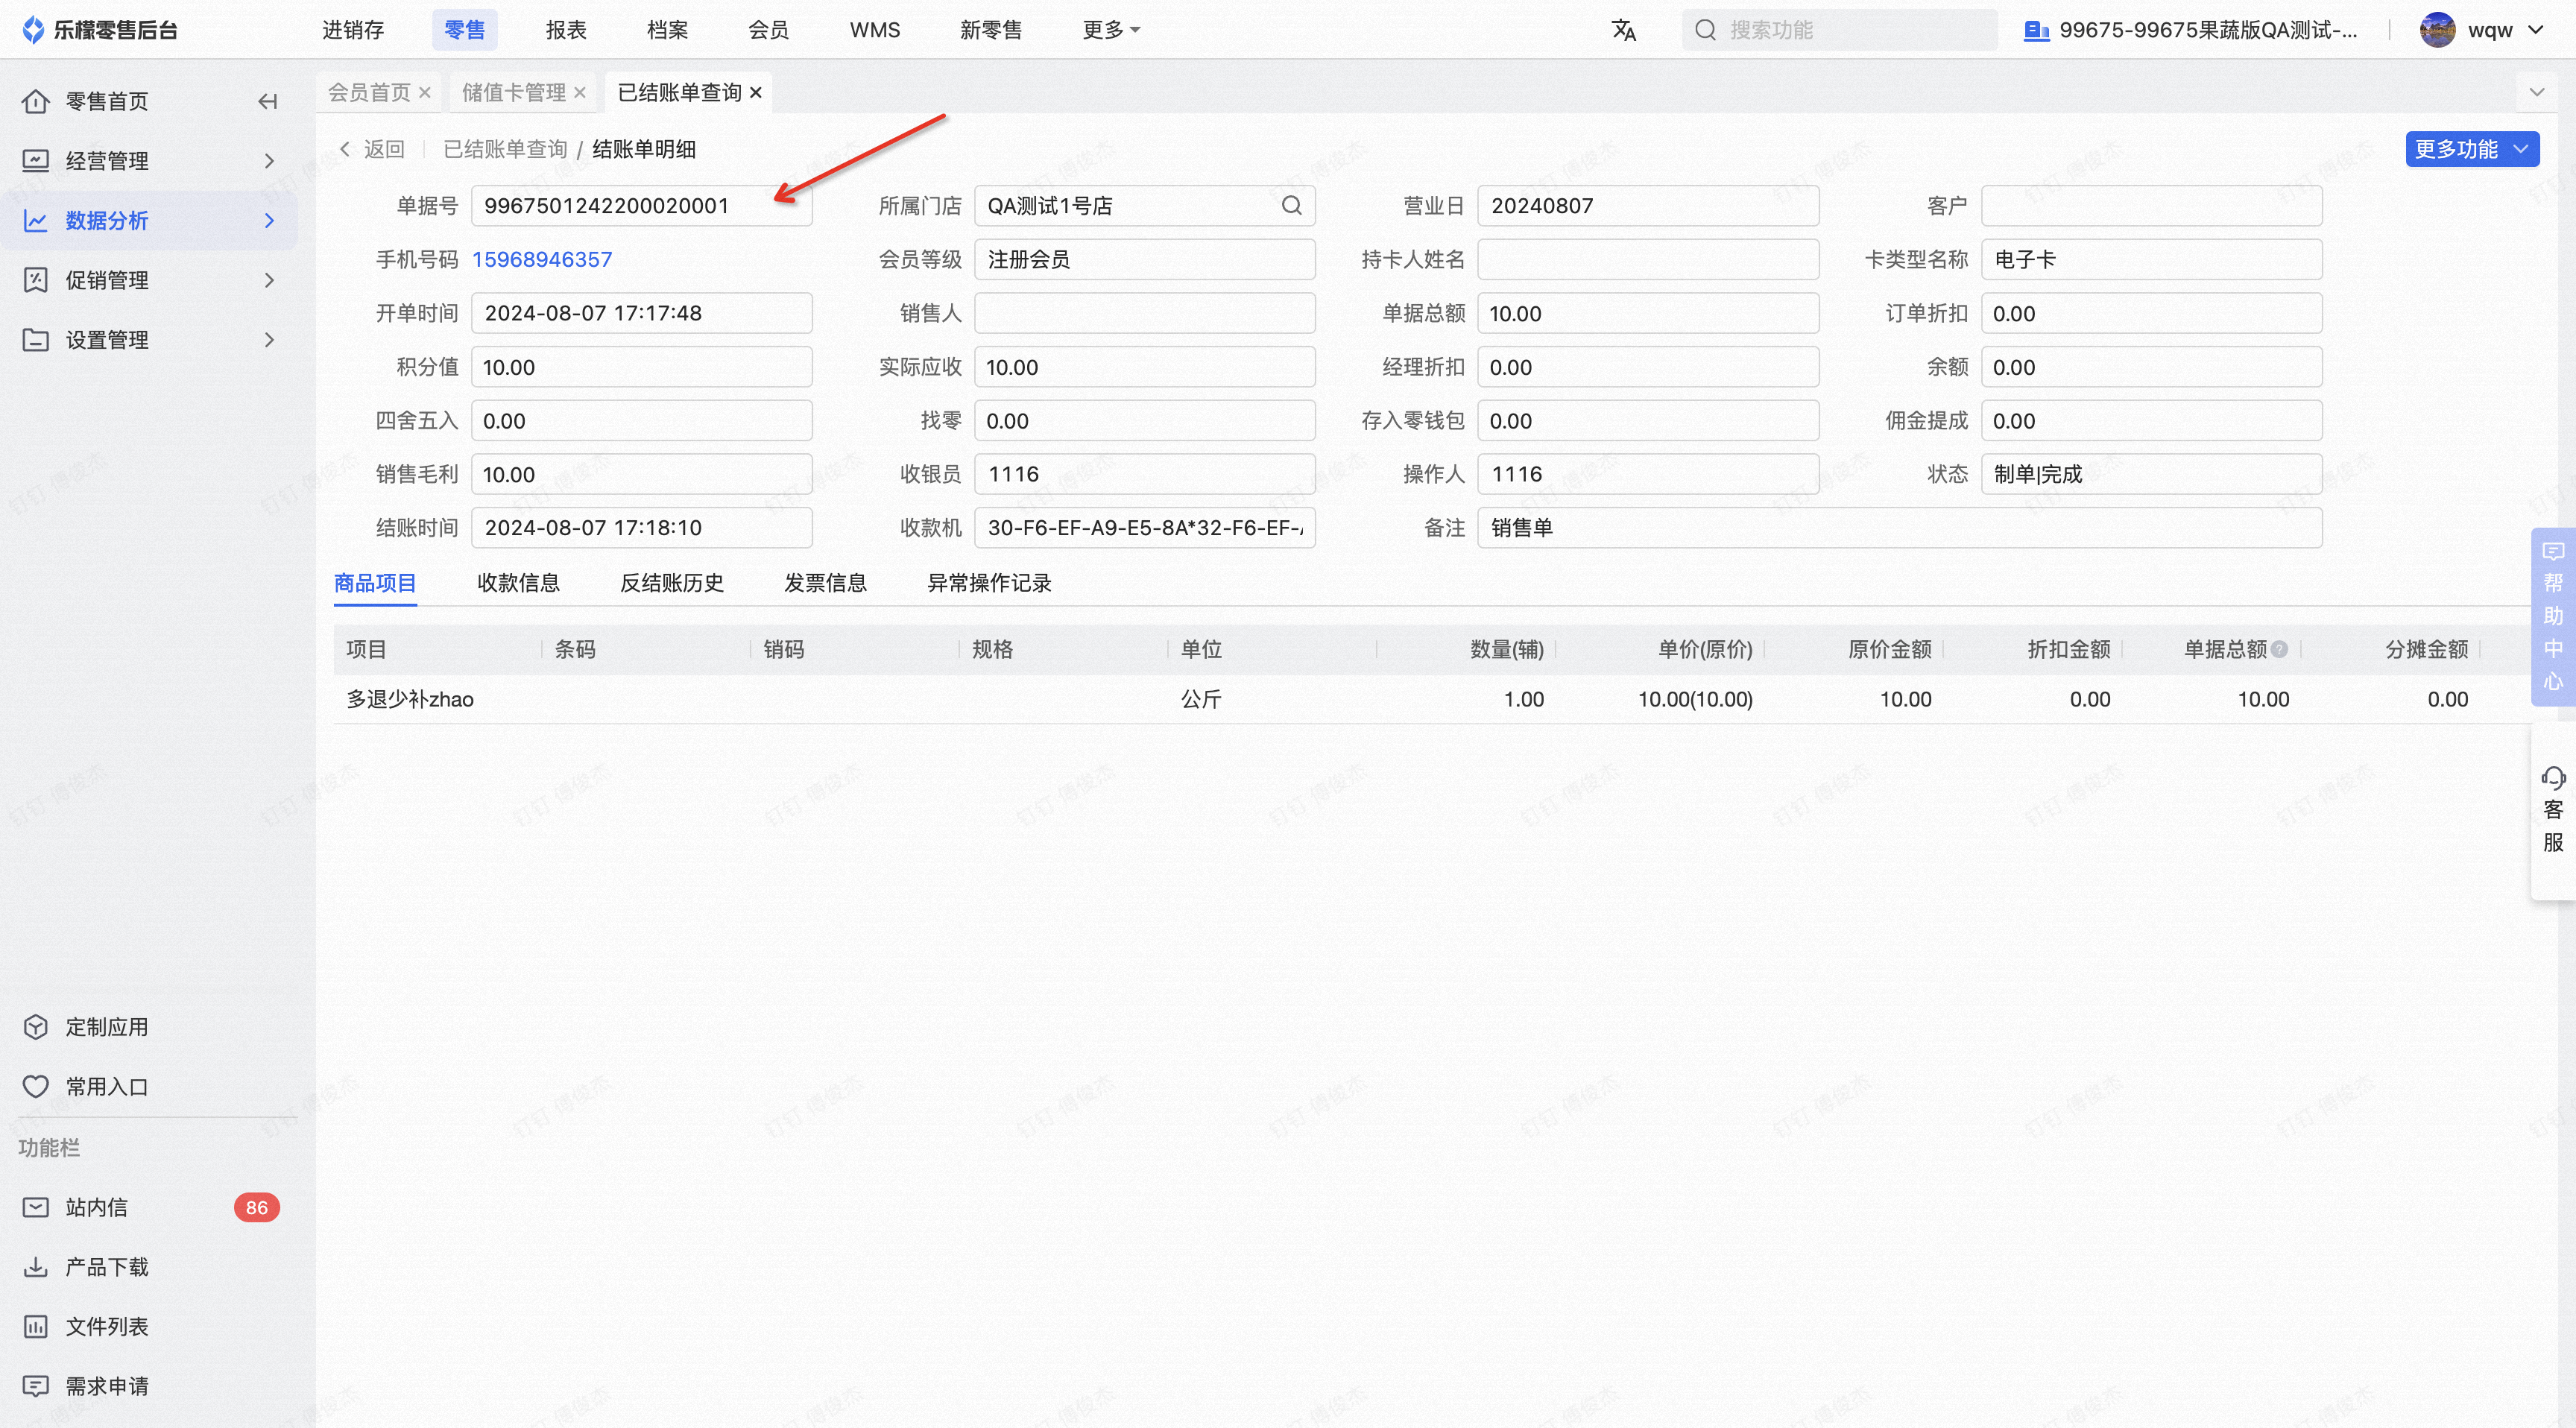Select the 零售 top menu
The image size is (2576, 1428).
(x=464, y=30)
